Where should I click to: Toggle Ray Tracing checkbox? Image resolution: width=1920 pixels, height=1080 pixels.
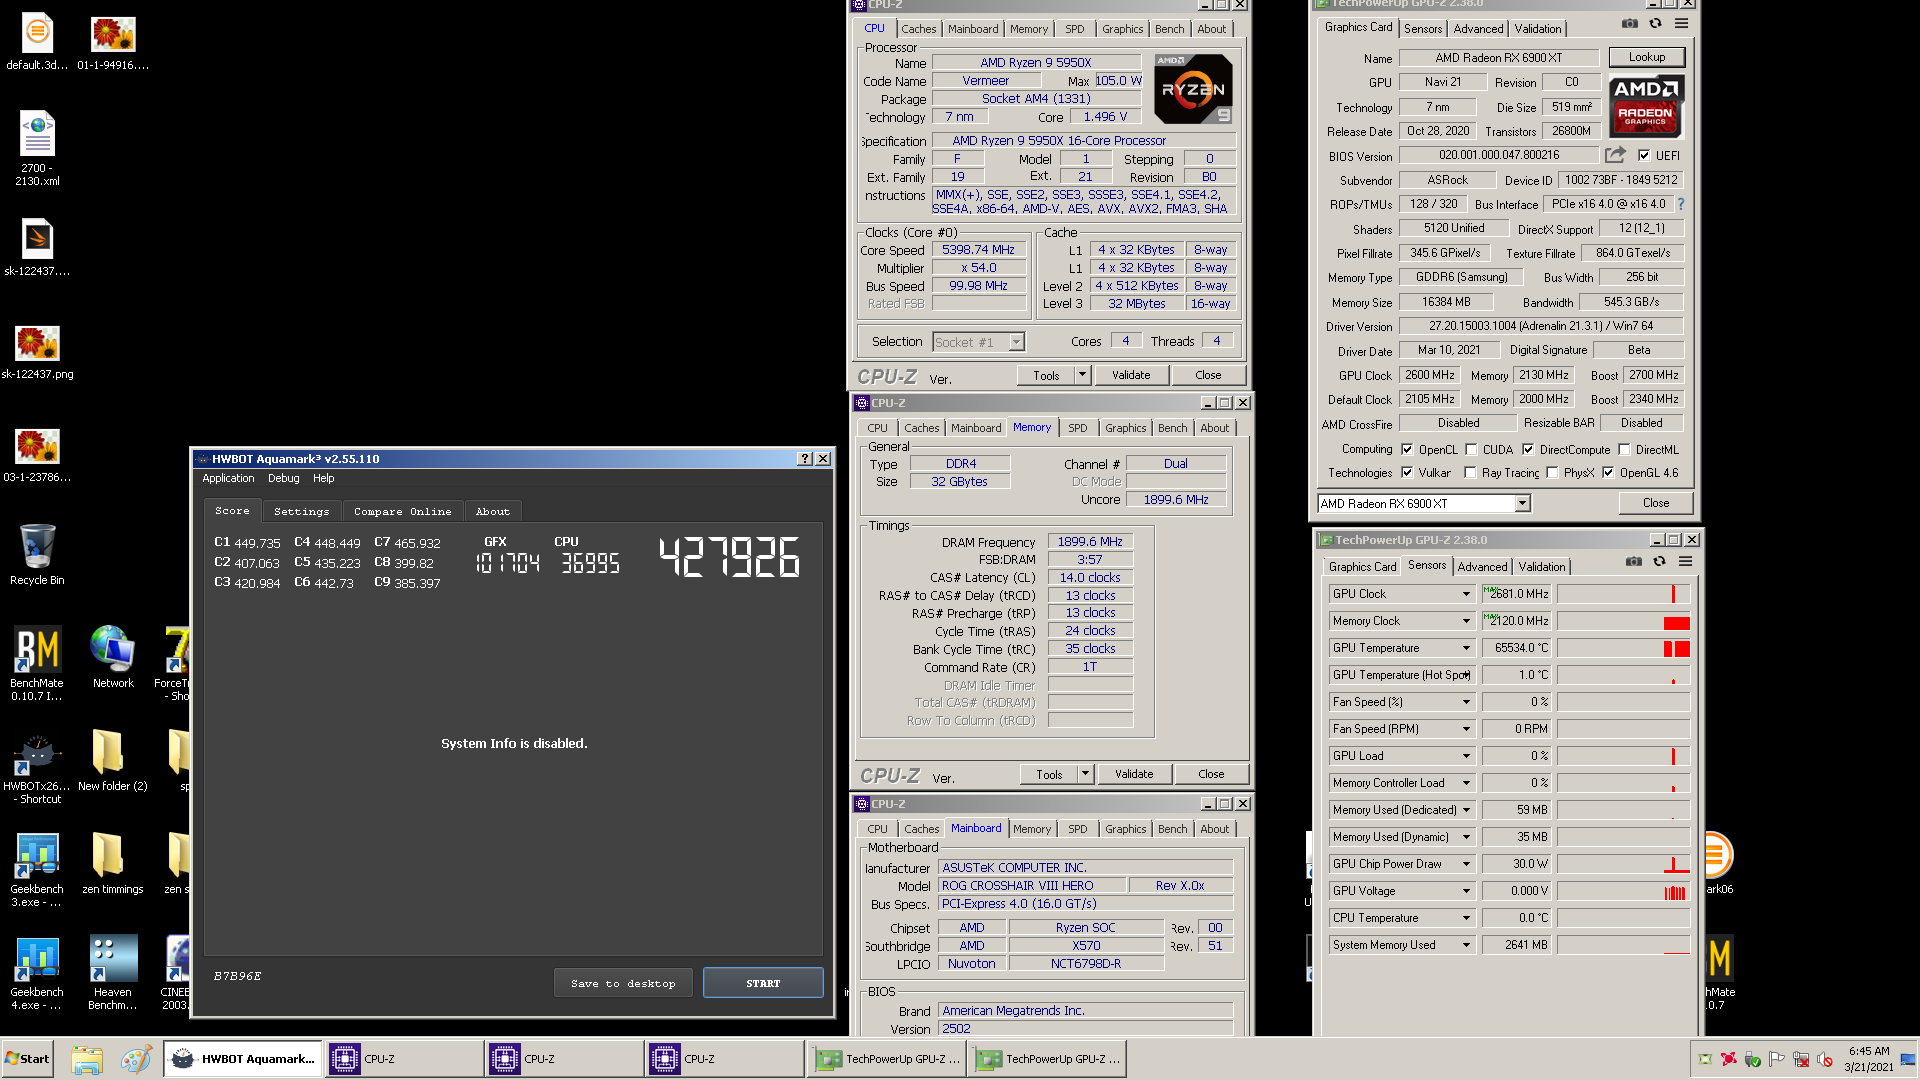tap(1470, 473)
